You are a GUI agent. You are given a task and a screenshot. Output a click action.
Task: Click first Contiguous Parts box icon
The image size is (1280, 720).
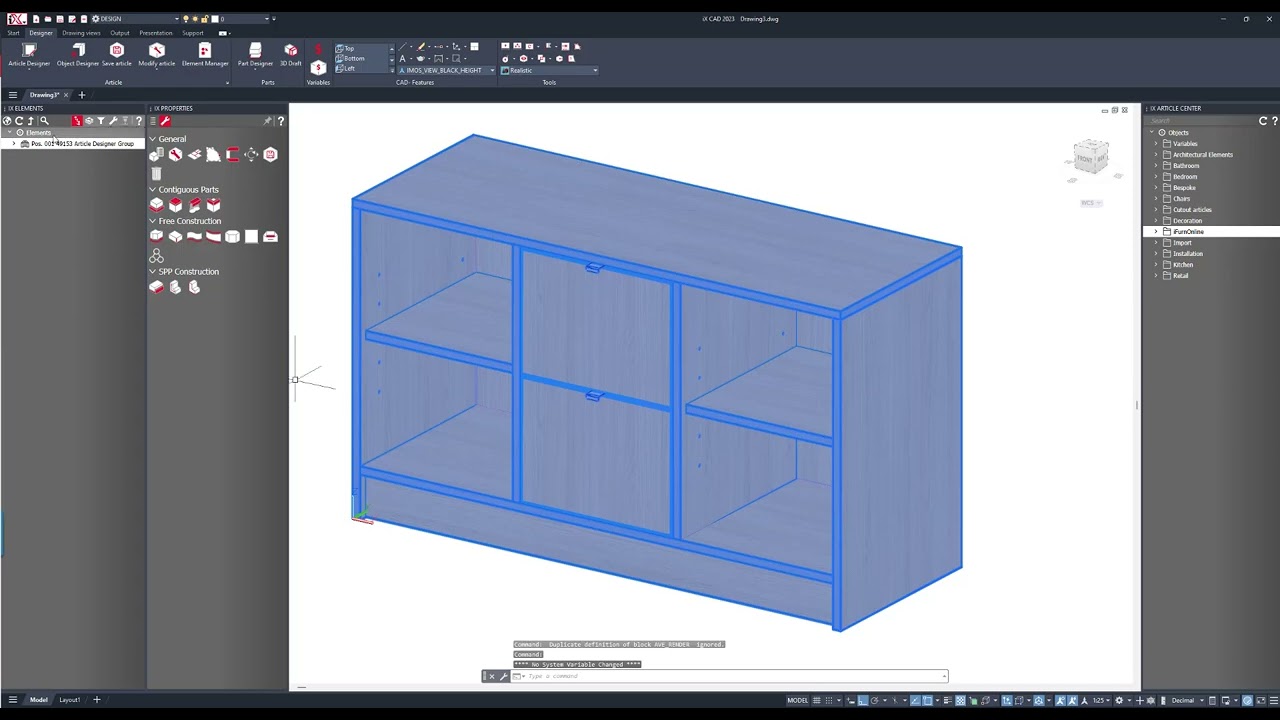click(x=156, y=204)
